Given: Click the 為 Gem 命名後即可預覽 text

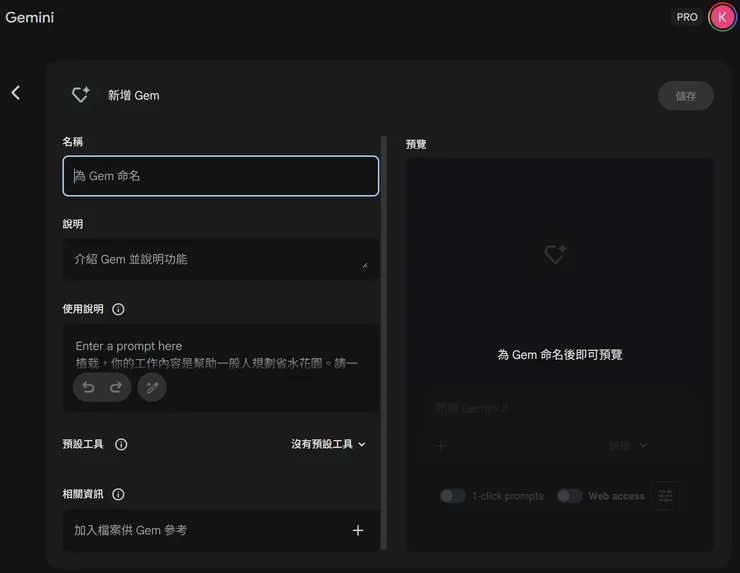Looking at the screenshot, I should [x=560, y=354].
